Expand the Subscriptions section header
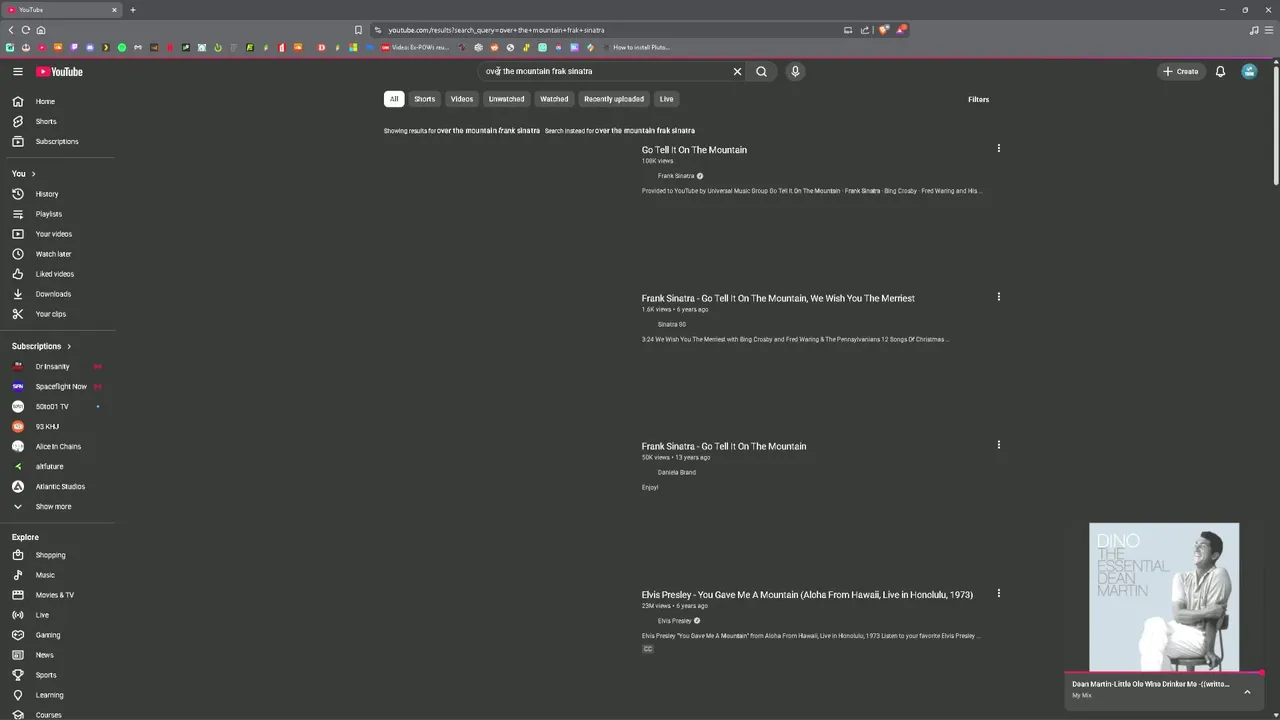This screenshot has width=1280, height=720. tap(41, 346)
